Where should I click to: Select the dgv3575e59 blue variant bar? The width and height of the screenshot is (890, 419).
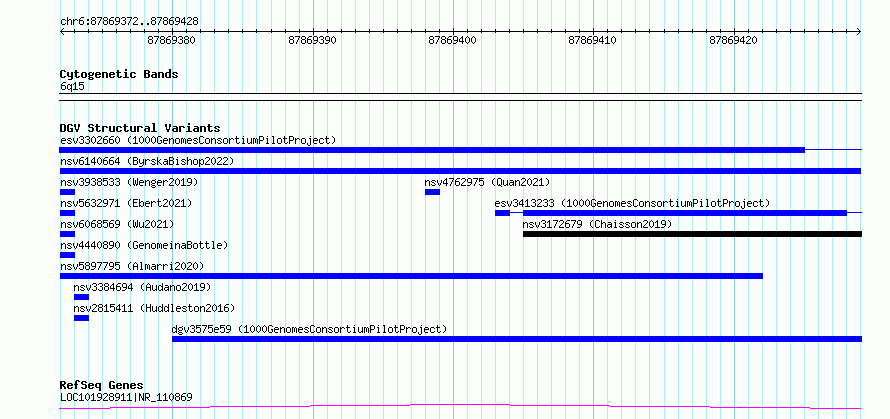point(517,339)
